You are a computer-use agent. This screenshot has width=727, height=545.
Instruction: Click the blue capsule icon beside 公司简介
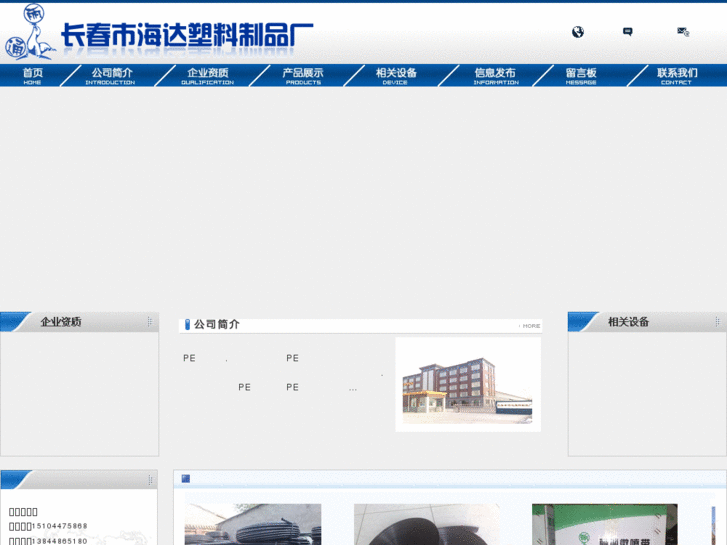click(187, 324)
